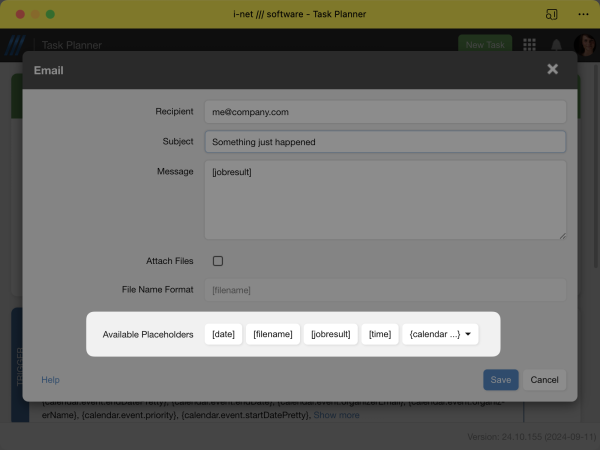Click the green New Task button
The width and height of the screenshot is (600, 450).
click(x=485, y=45)
